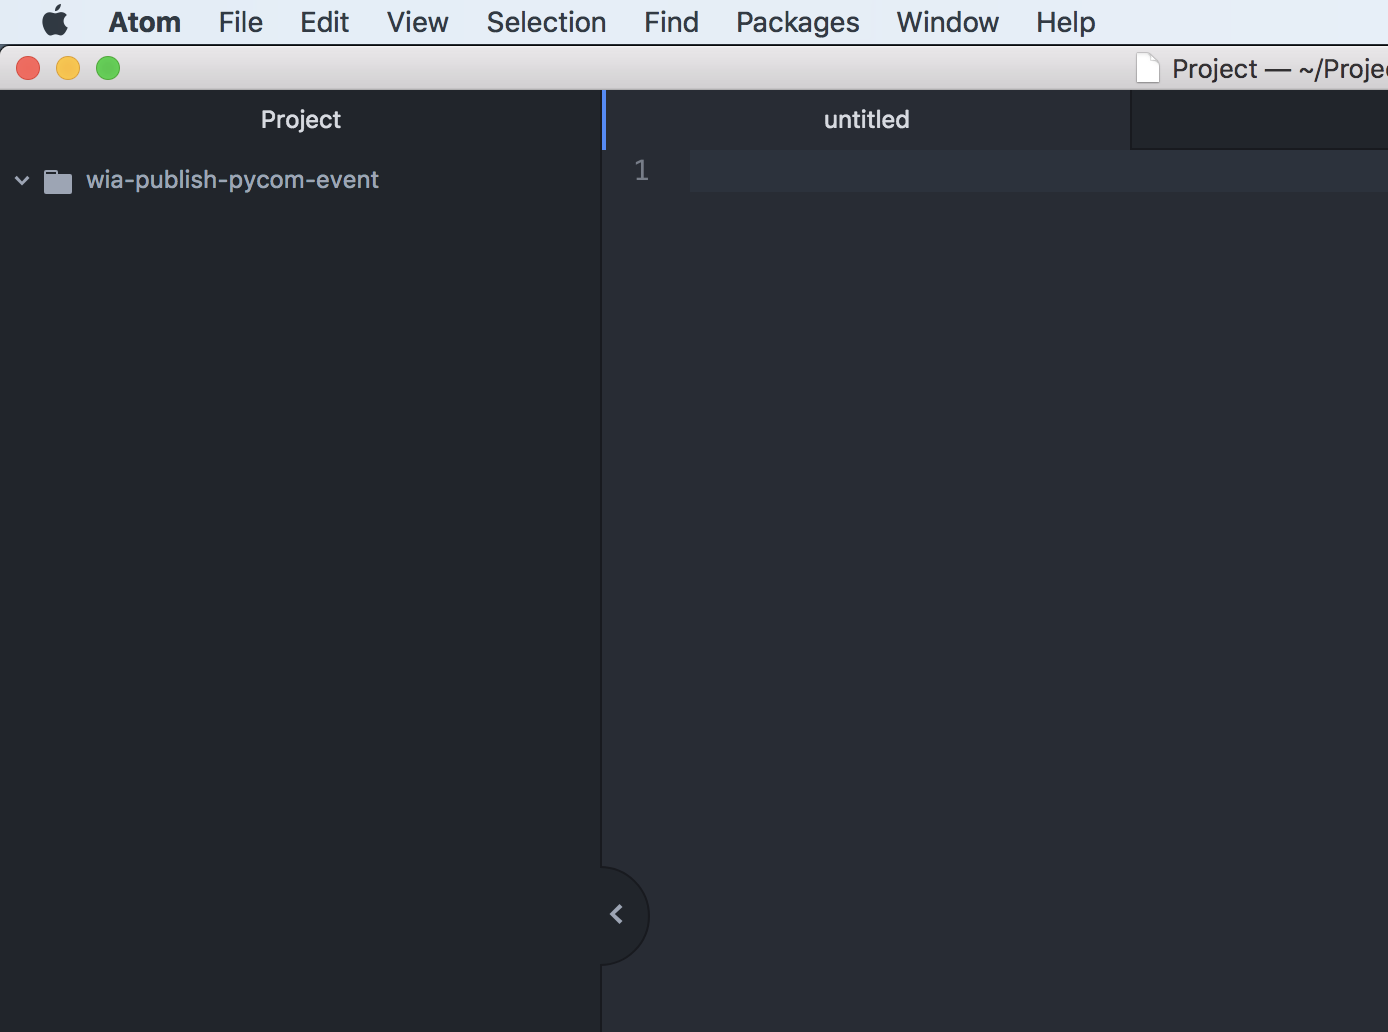Open the Edit menu
Screen dimensions: 1388x1032
click(x=325, y=22)
